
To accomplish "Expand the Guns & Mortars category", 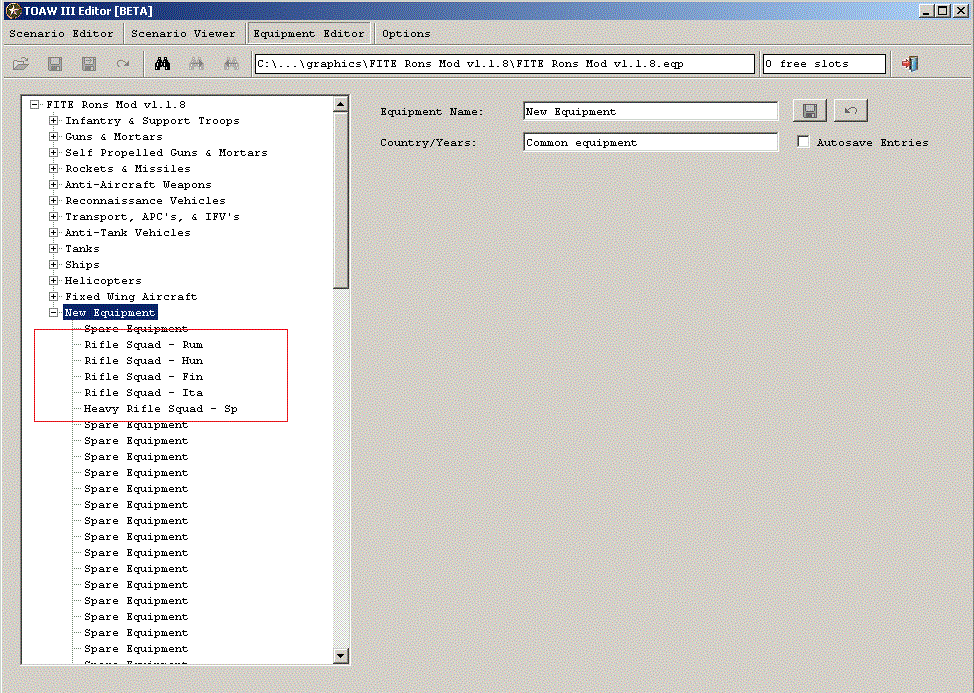I will 54,137.
